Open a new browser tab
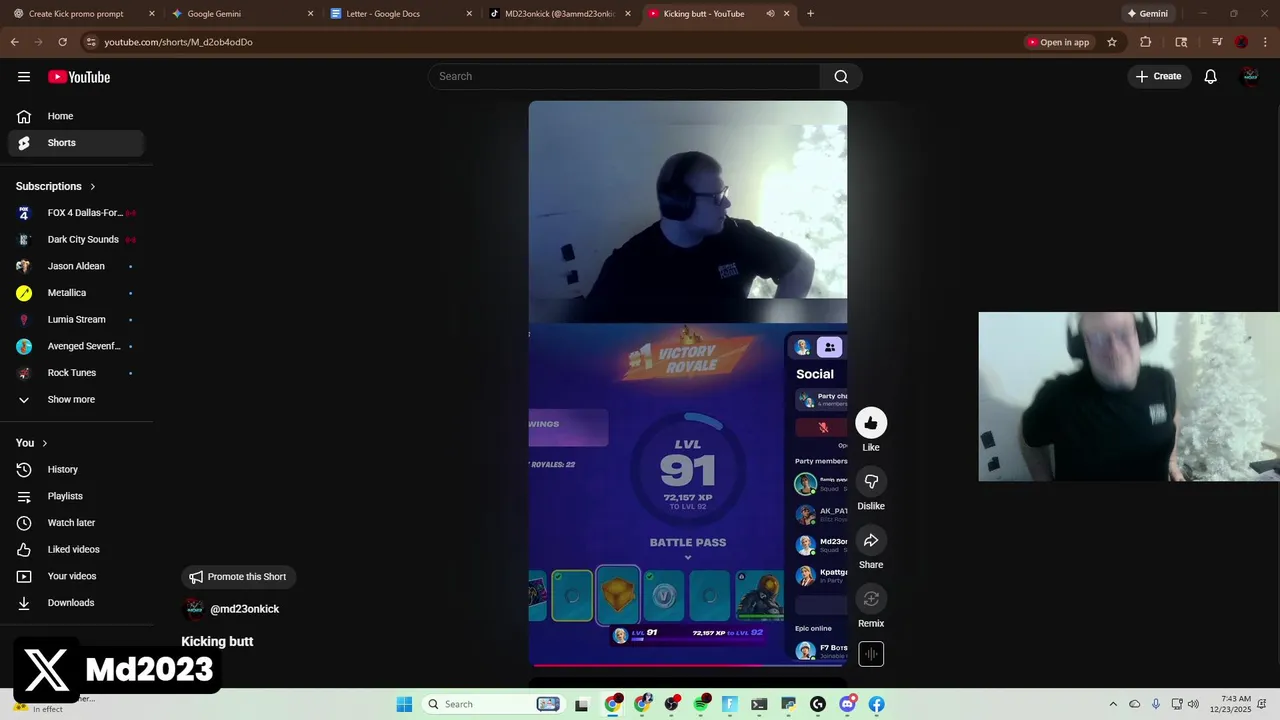 [810, 14]
